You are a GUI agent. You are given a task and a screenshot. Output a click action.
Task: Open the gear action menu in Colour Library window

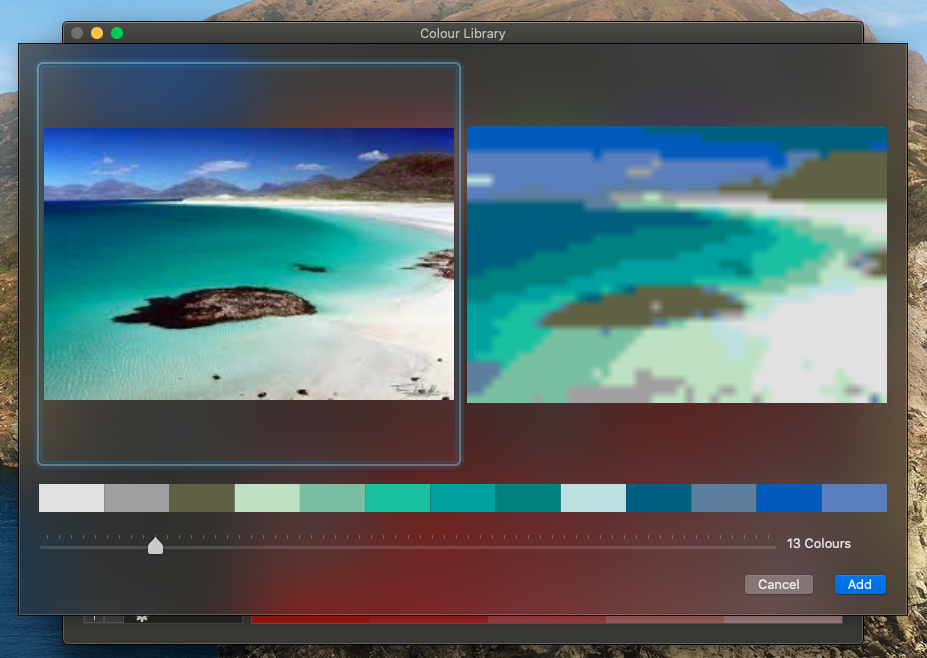(x=142, y=618)
